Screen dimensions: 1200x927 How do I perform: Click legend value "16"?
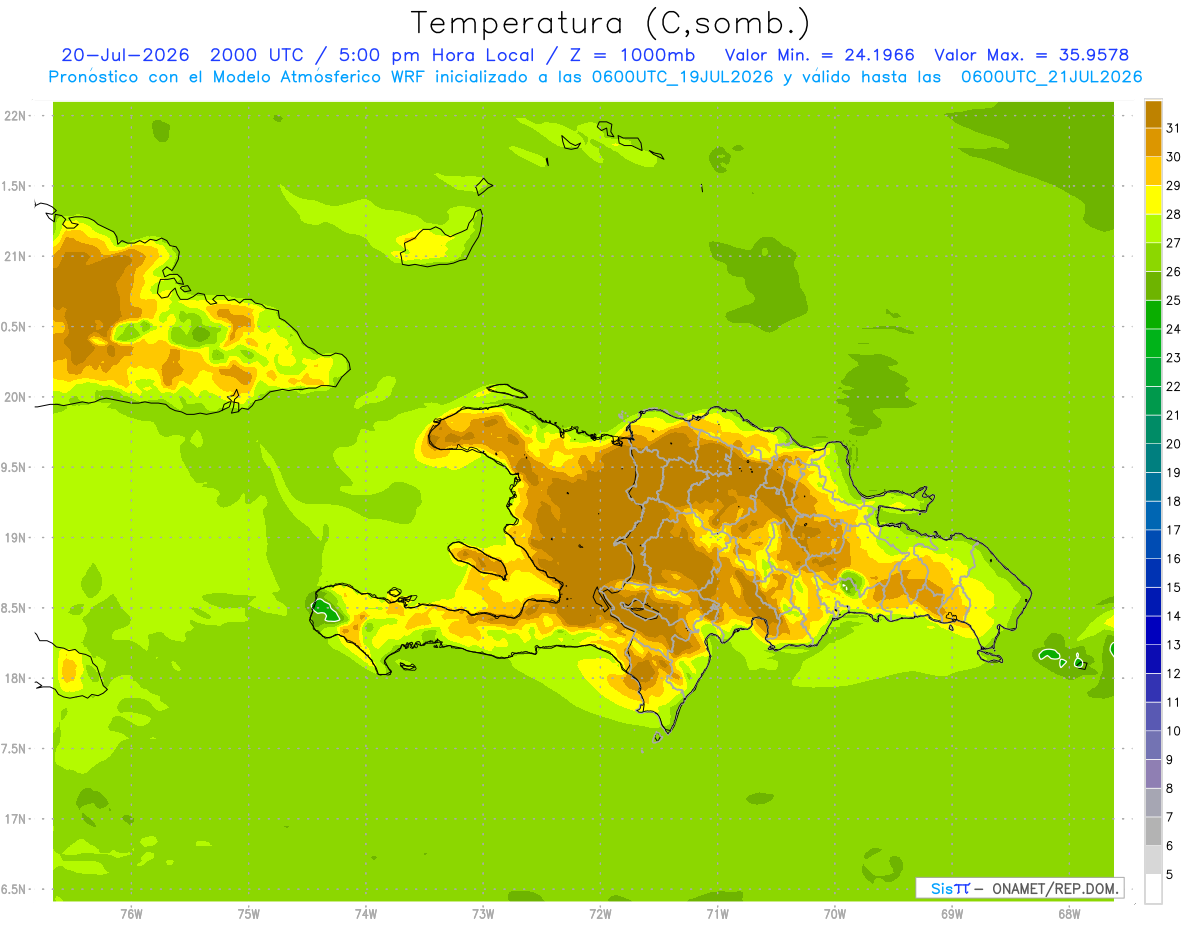(1173, 559)
